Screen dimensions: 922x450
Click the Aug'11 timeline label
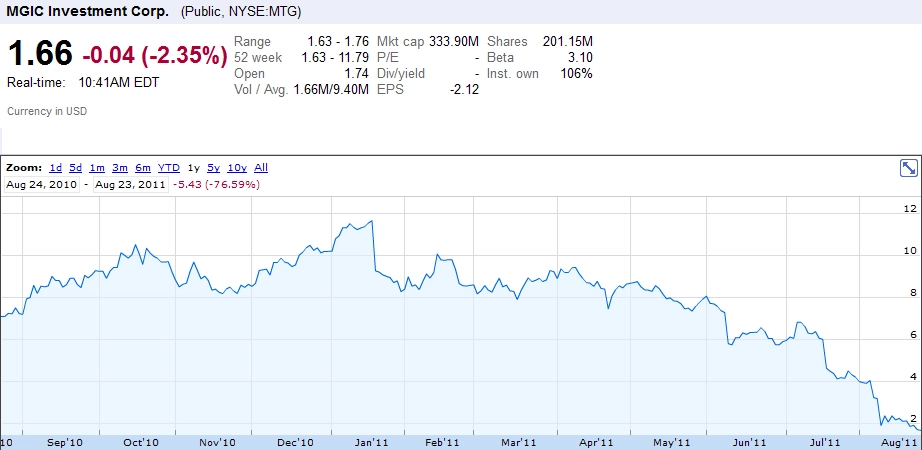(x=901, y=442)
